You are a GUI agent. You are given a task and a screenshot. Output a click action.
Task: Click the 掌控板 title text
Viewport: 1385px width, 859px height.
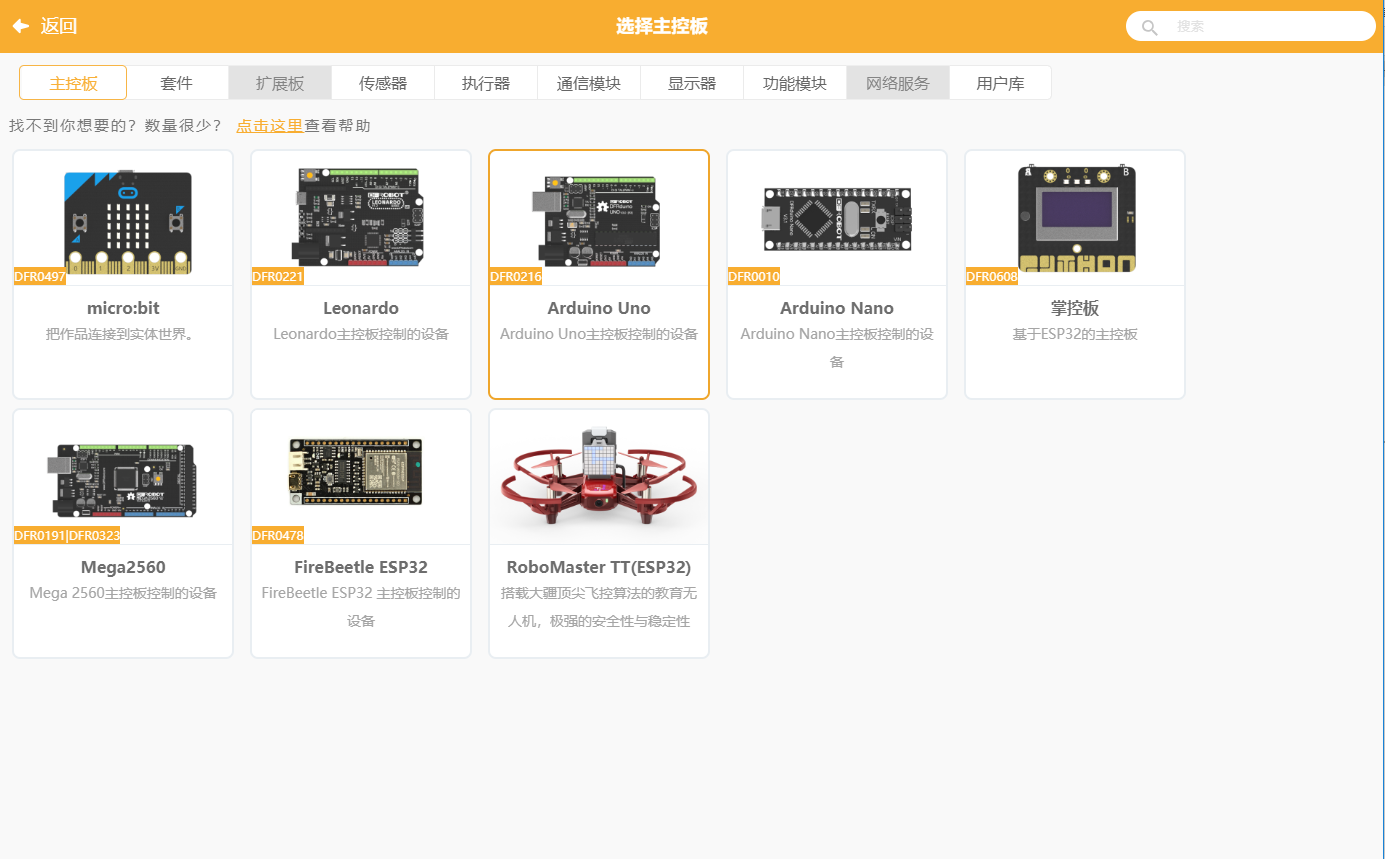click(1075, 308)
